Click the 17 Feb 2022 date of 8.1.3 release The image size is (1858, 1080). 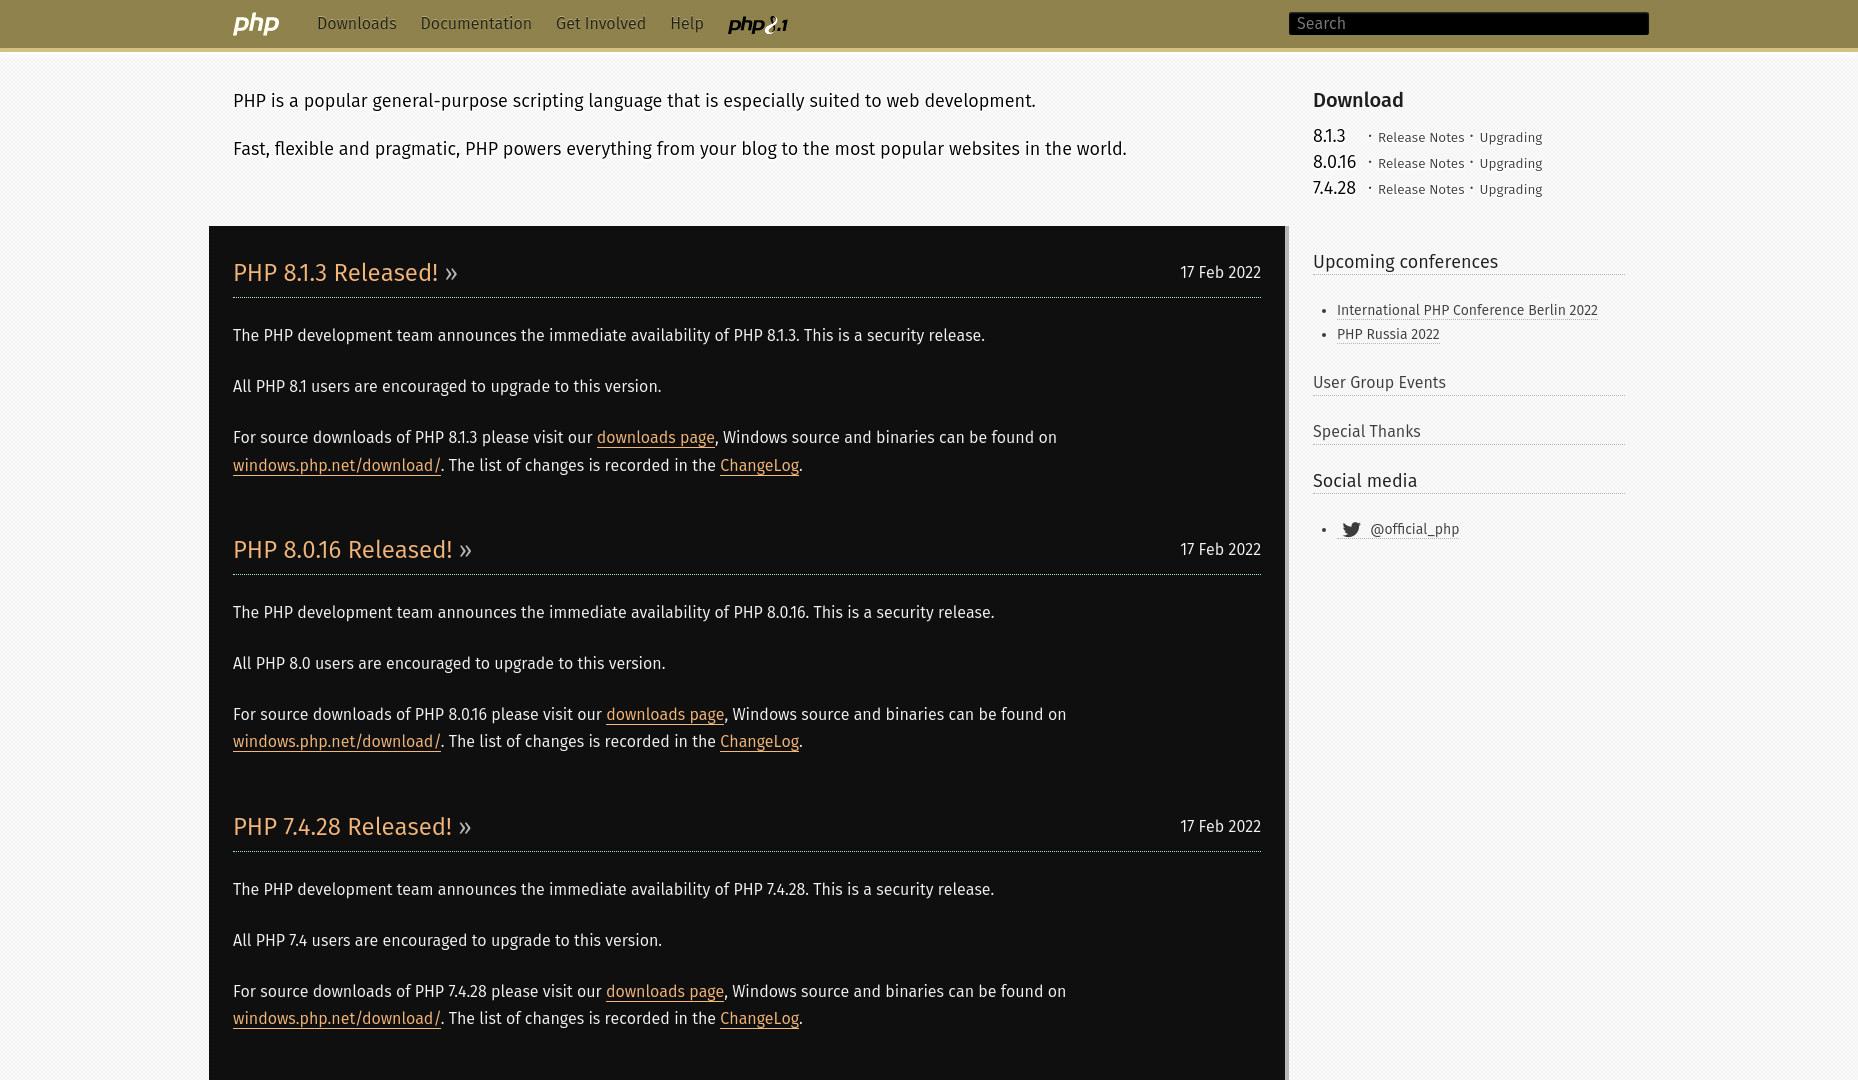pyautogui.click(x=1220, y=273)
